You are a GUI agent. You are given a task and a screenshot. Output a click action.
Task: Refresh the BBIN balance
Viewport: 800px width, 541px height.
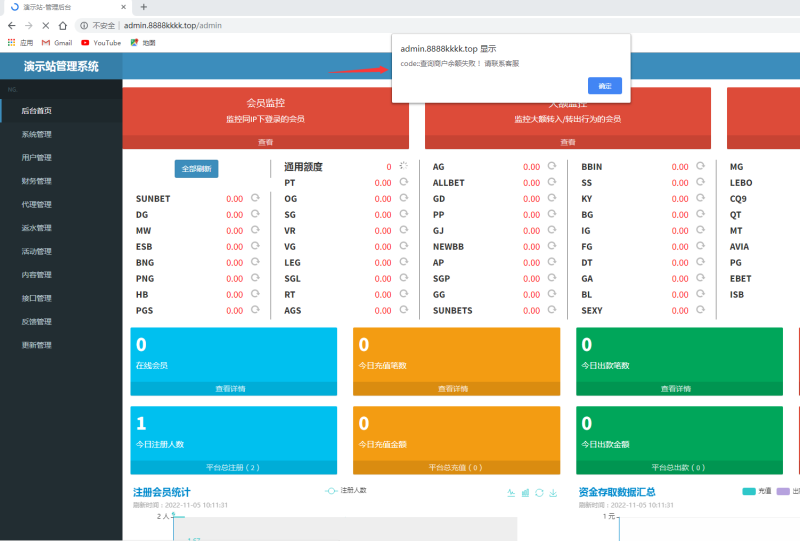pyautogui.click(x=701, y=166)
